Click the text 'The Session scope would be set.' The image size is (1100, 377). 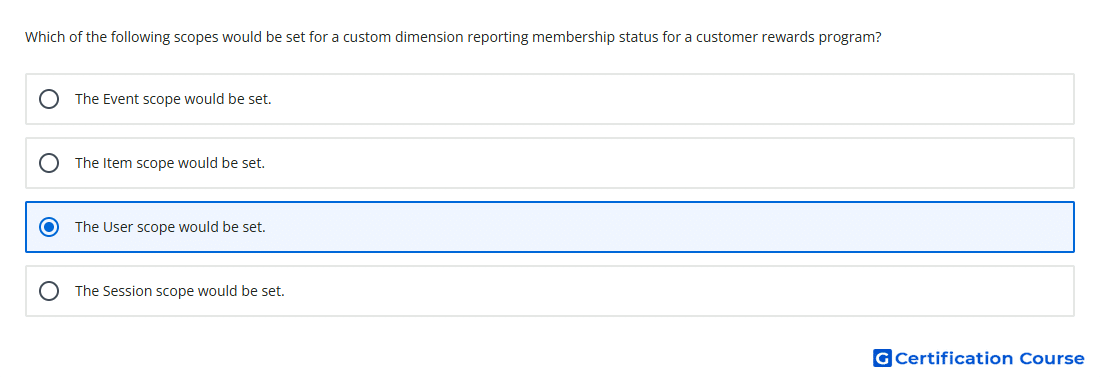pyautogui.click(x=180, y=291)
